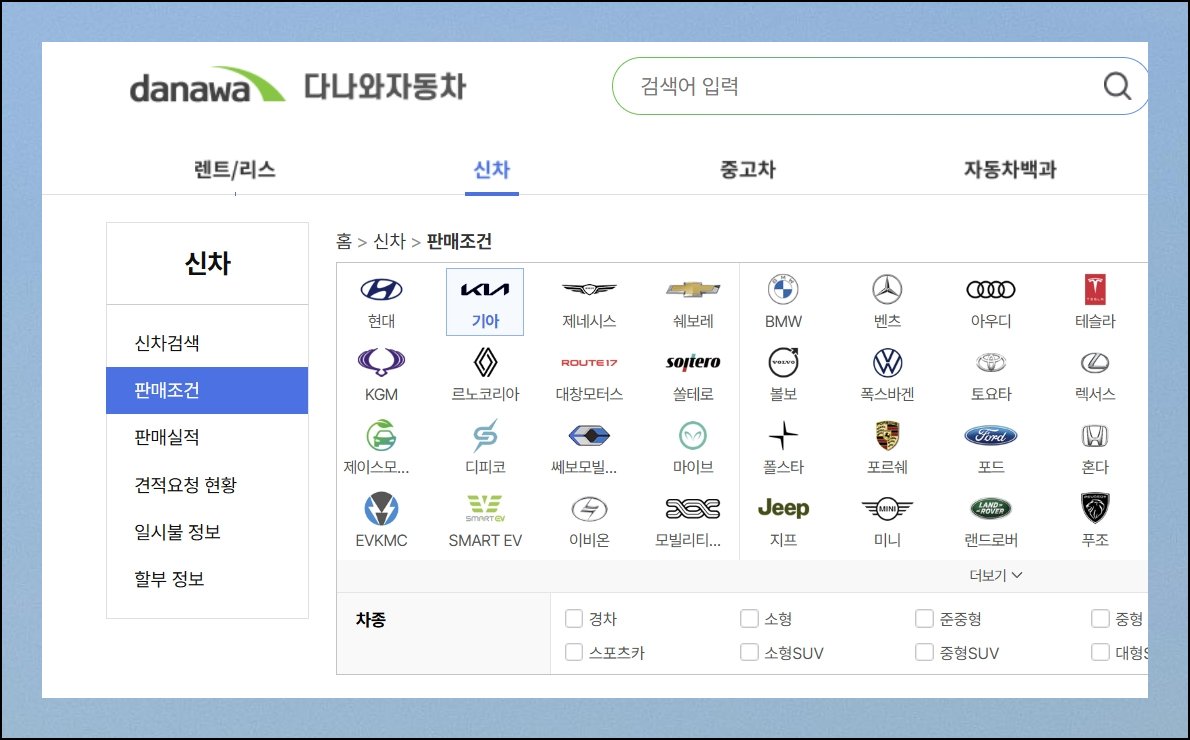Click the 홈 breadcrumb link
The height and width of the screenshot is (740, 1190).
(x=344, y=241)
